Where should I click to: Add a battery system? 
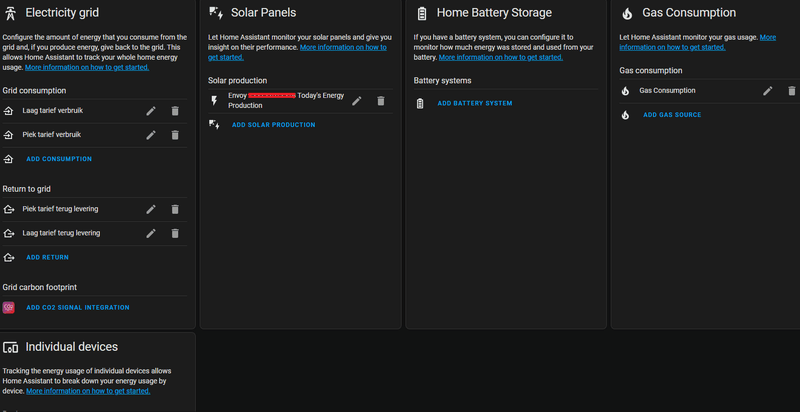(475, 103)
